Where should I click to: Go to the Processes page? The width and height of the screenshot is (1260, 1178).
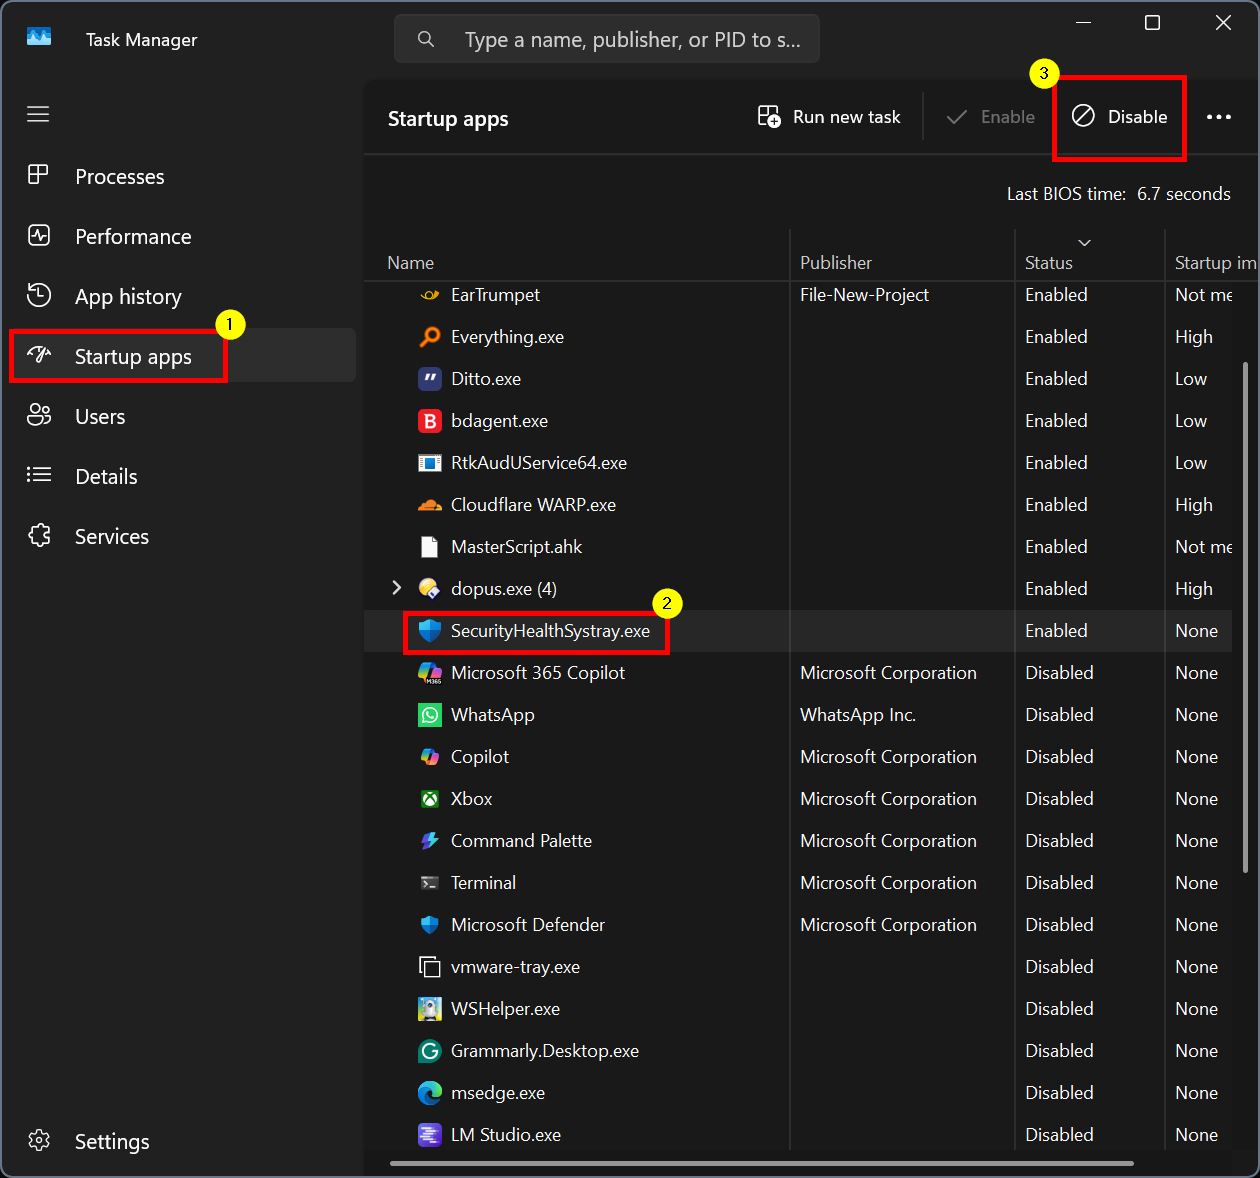pyautogui.click(x=182, y=176)
